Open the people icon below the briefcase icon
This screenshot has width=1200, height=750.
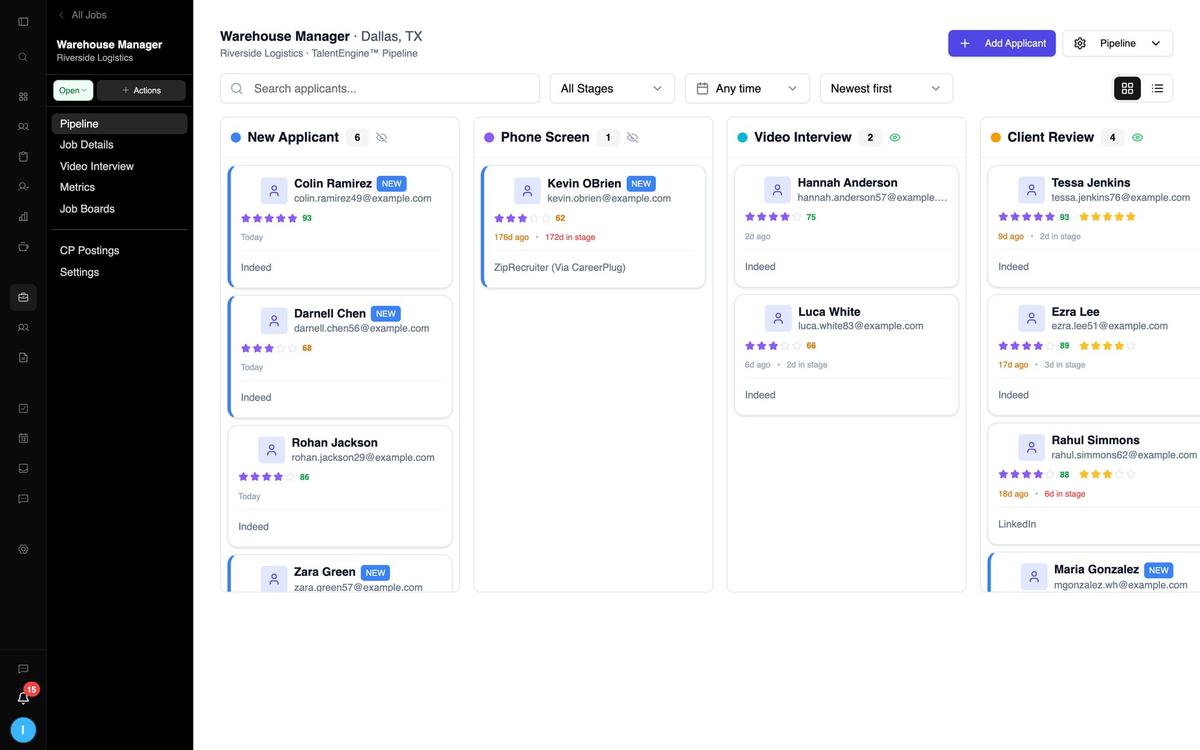(x=23, y=327)
